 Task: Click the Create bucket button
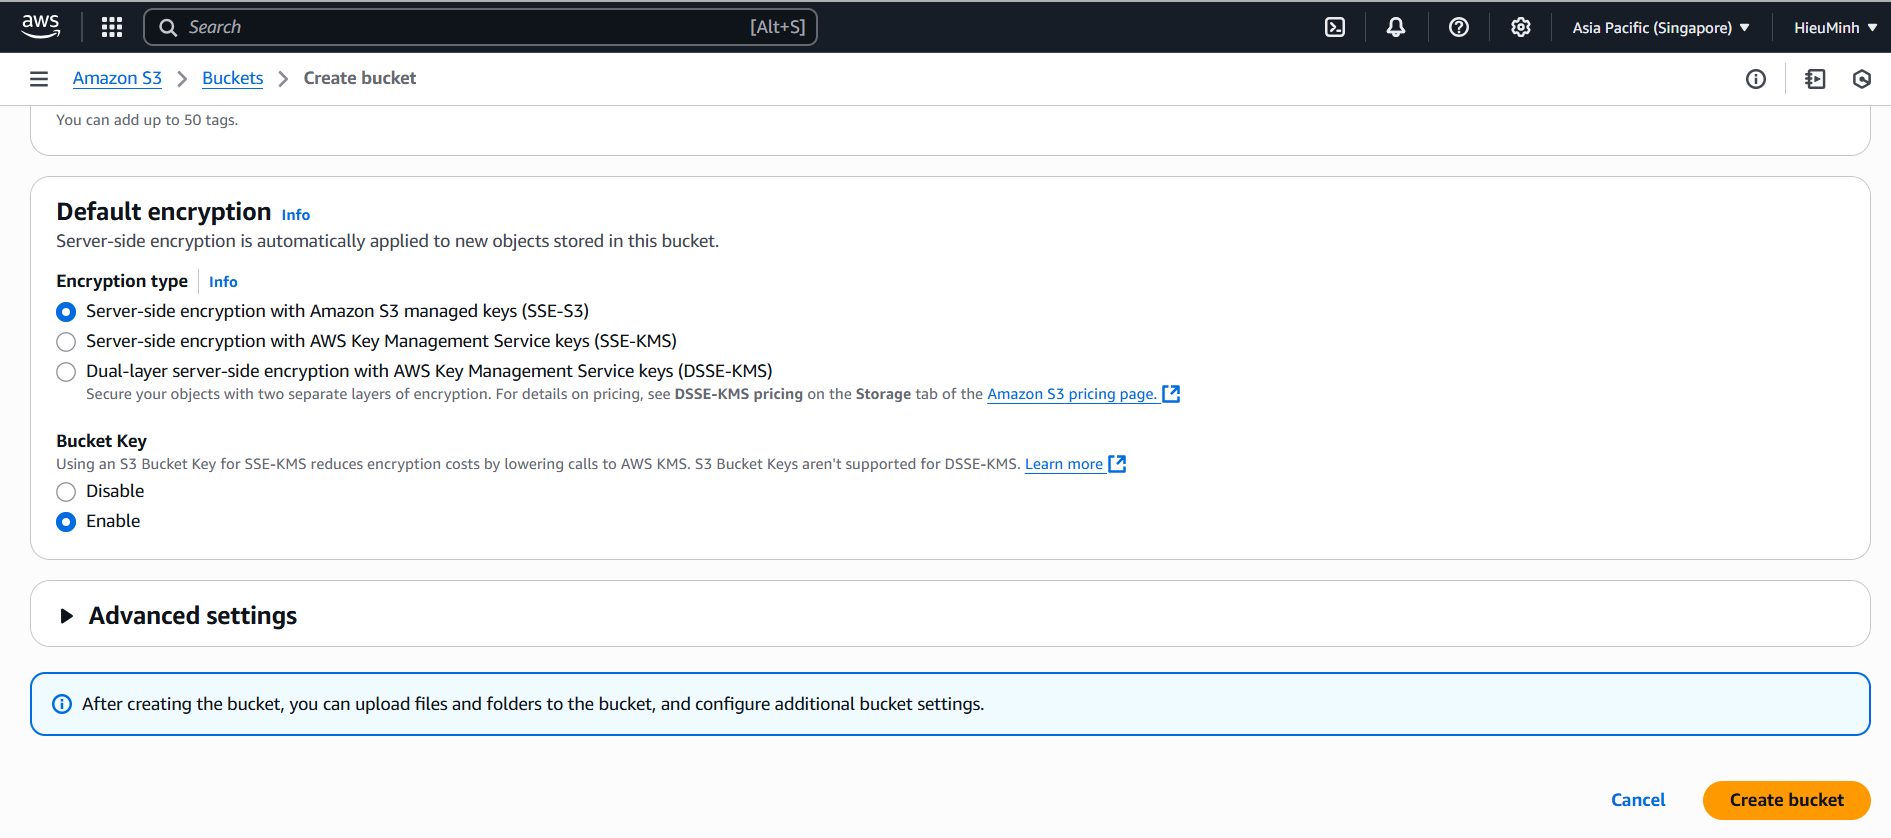[x=1787, y=800]
